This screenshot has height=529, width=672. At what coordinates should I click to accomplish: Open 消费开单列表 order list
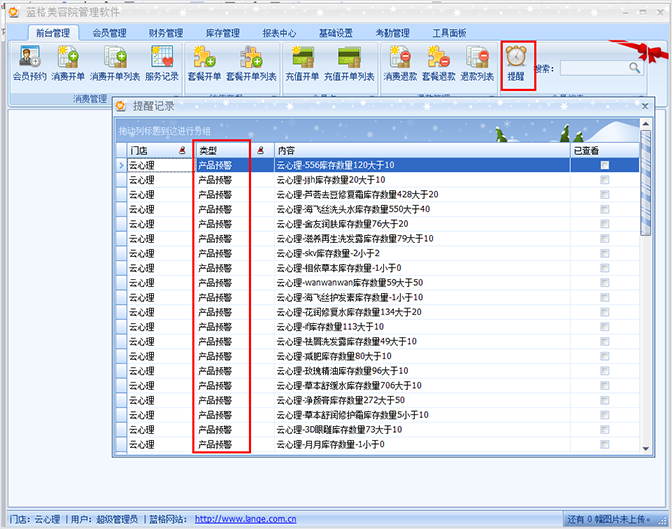click(x=114, y=64)
